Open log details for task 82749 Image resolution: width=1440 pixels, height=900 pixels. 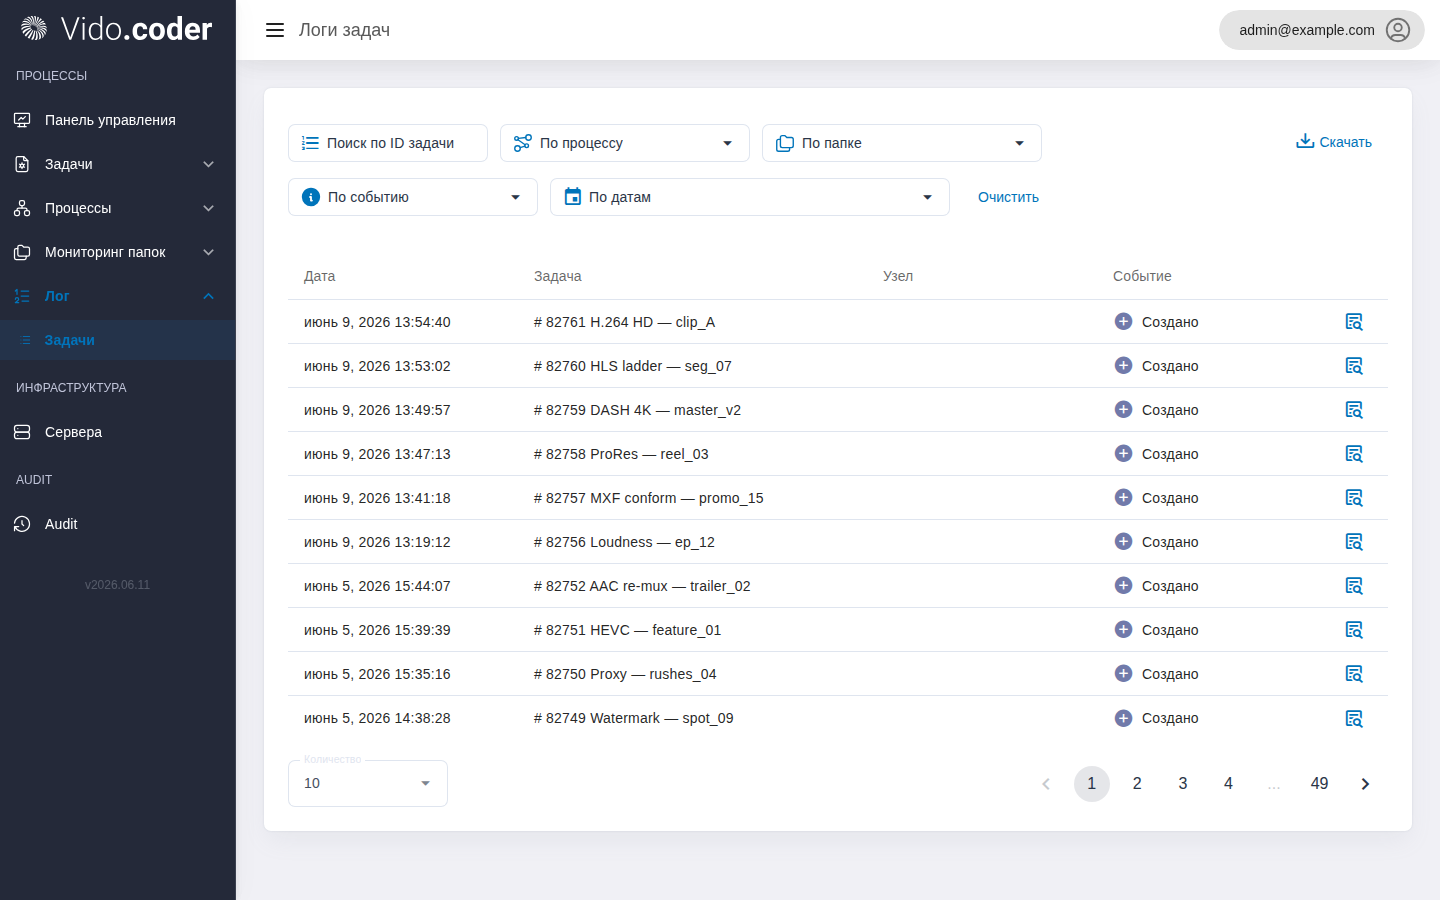1354,718
